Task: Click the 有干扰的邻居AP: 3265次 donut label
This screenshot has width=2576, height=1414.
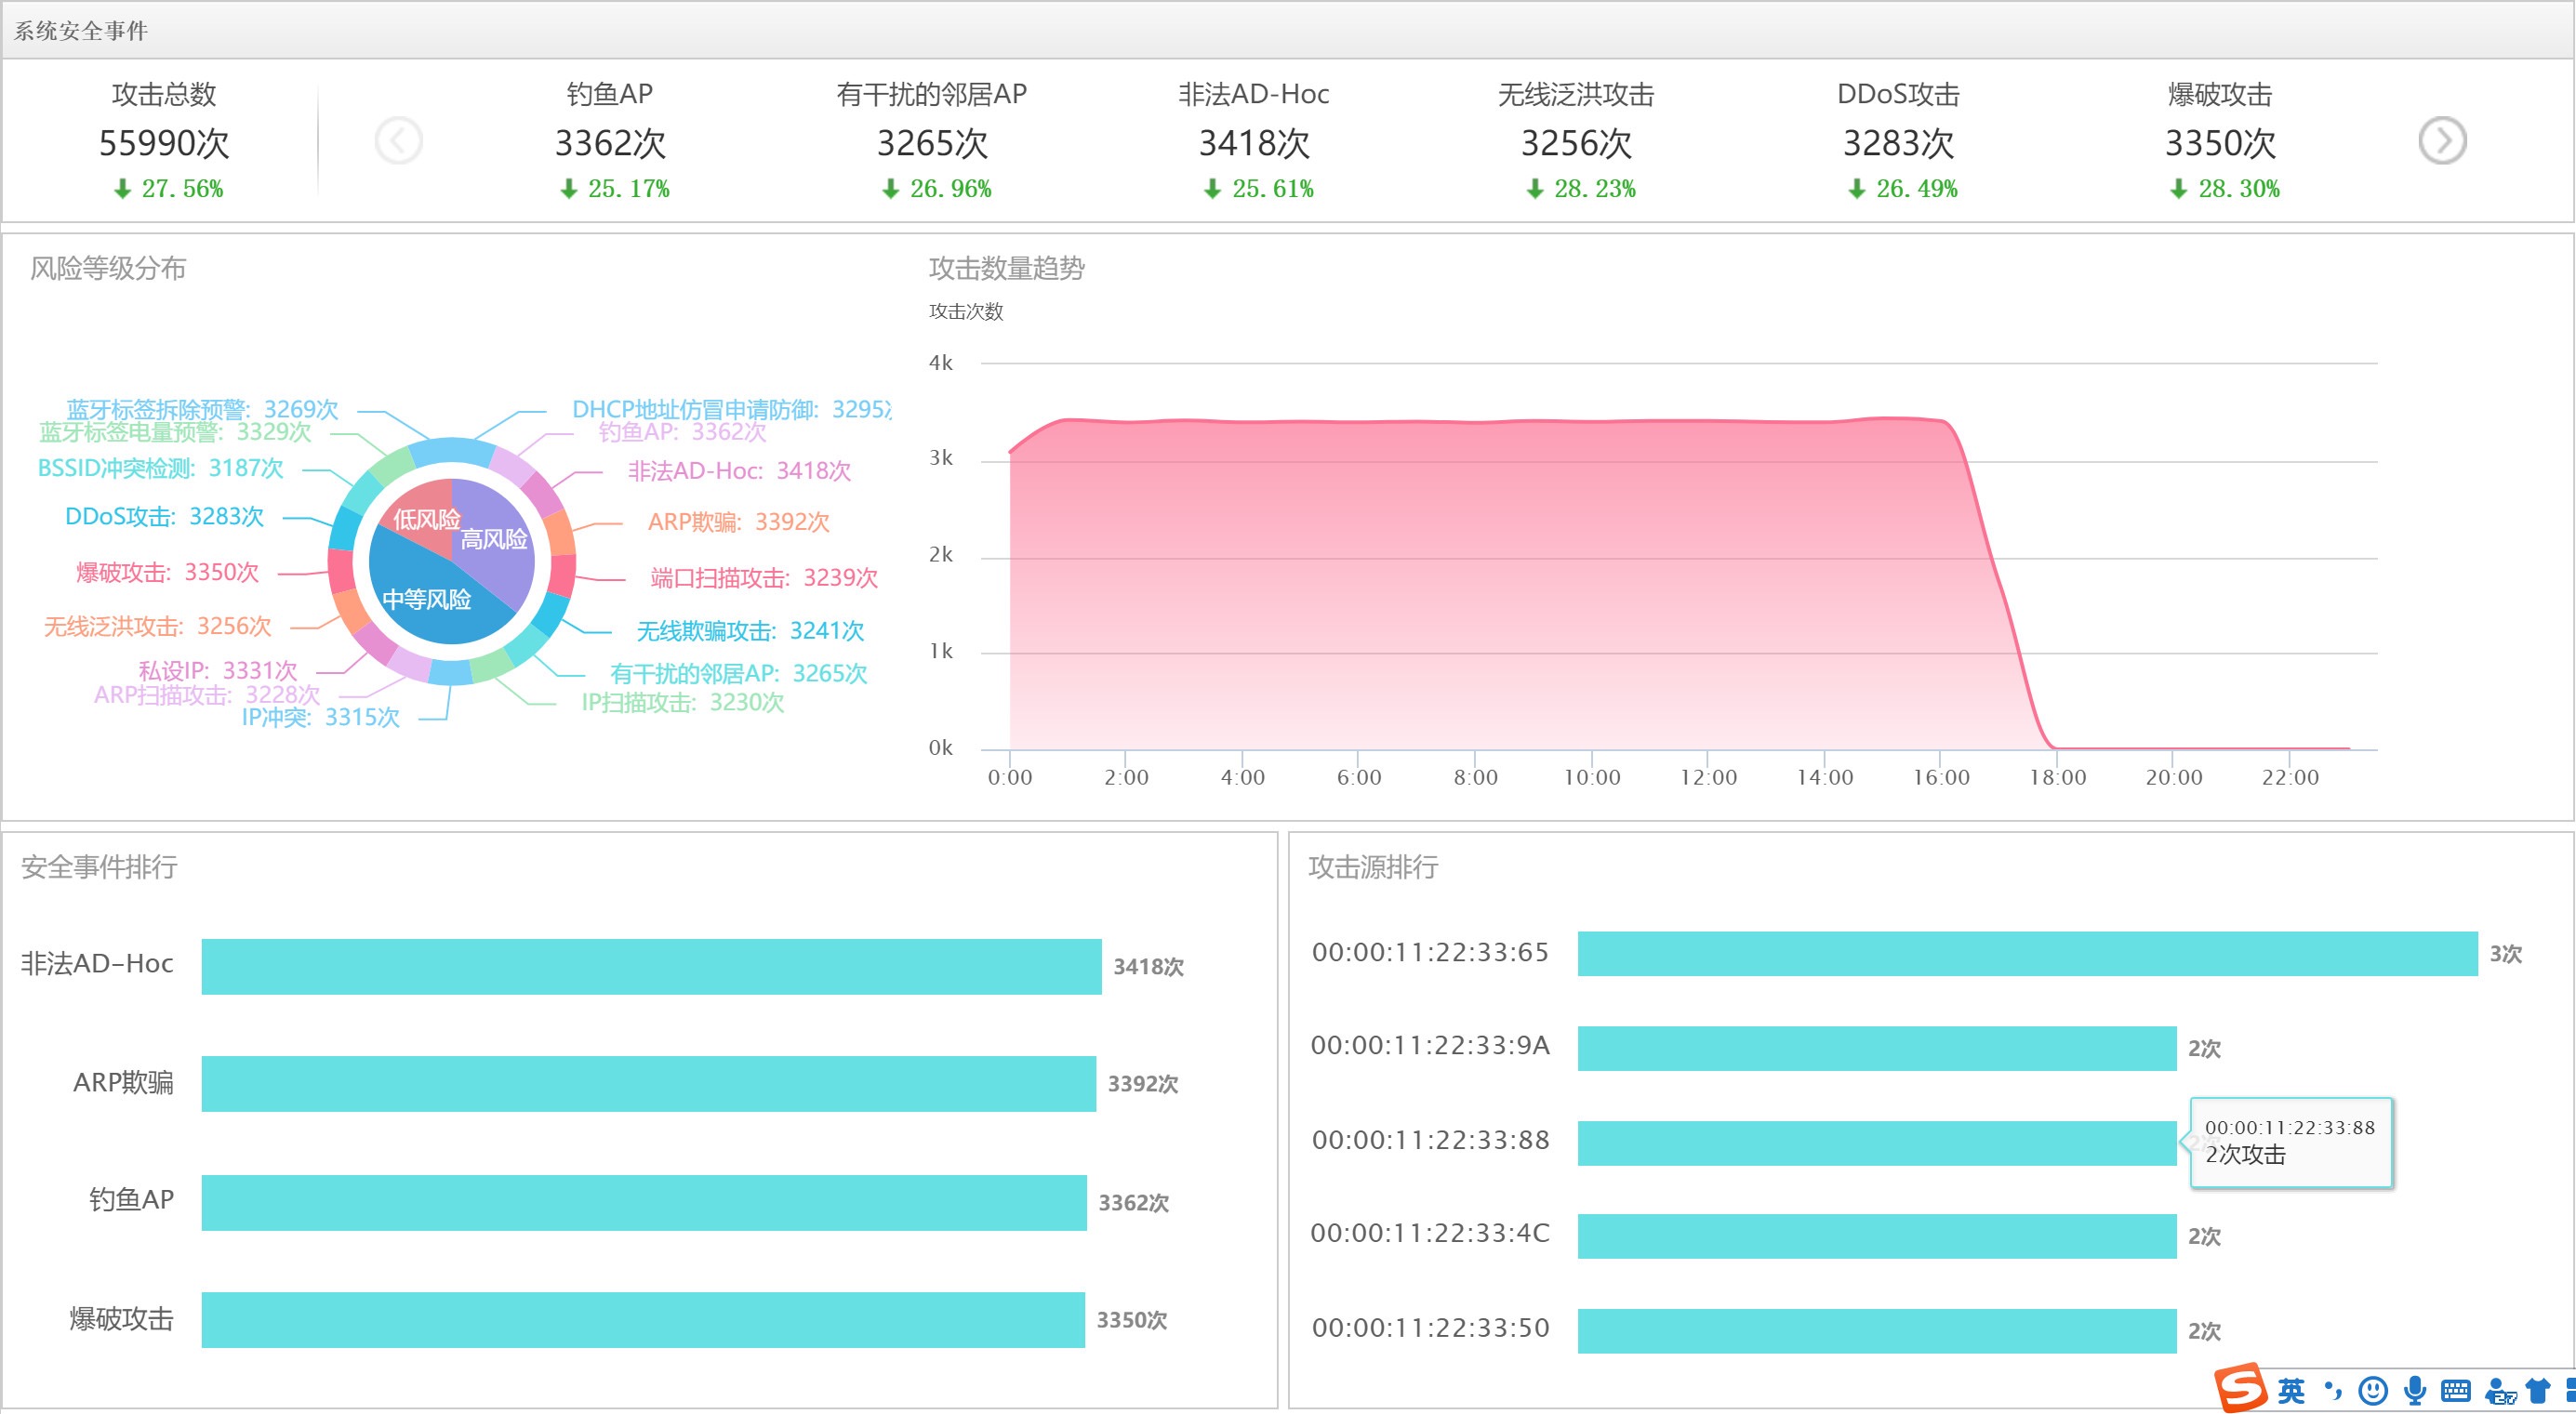Action: (738, 673)
